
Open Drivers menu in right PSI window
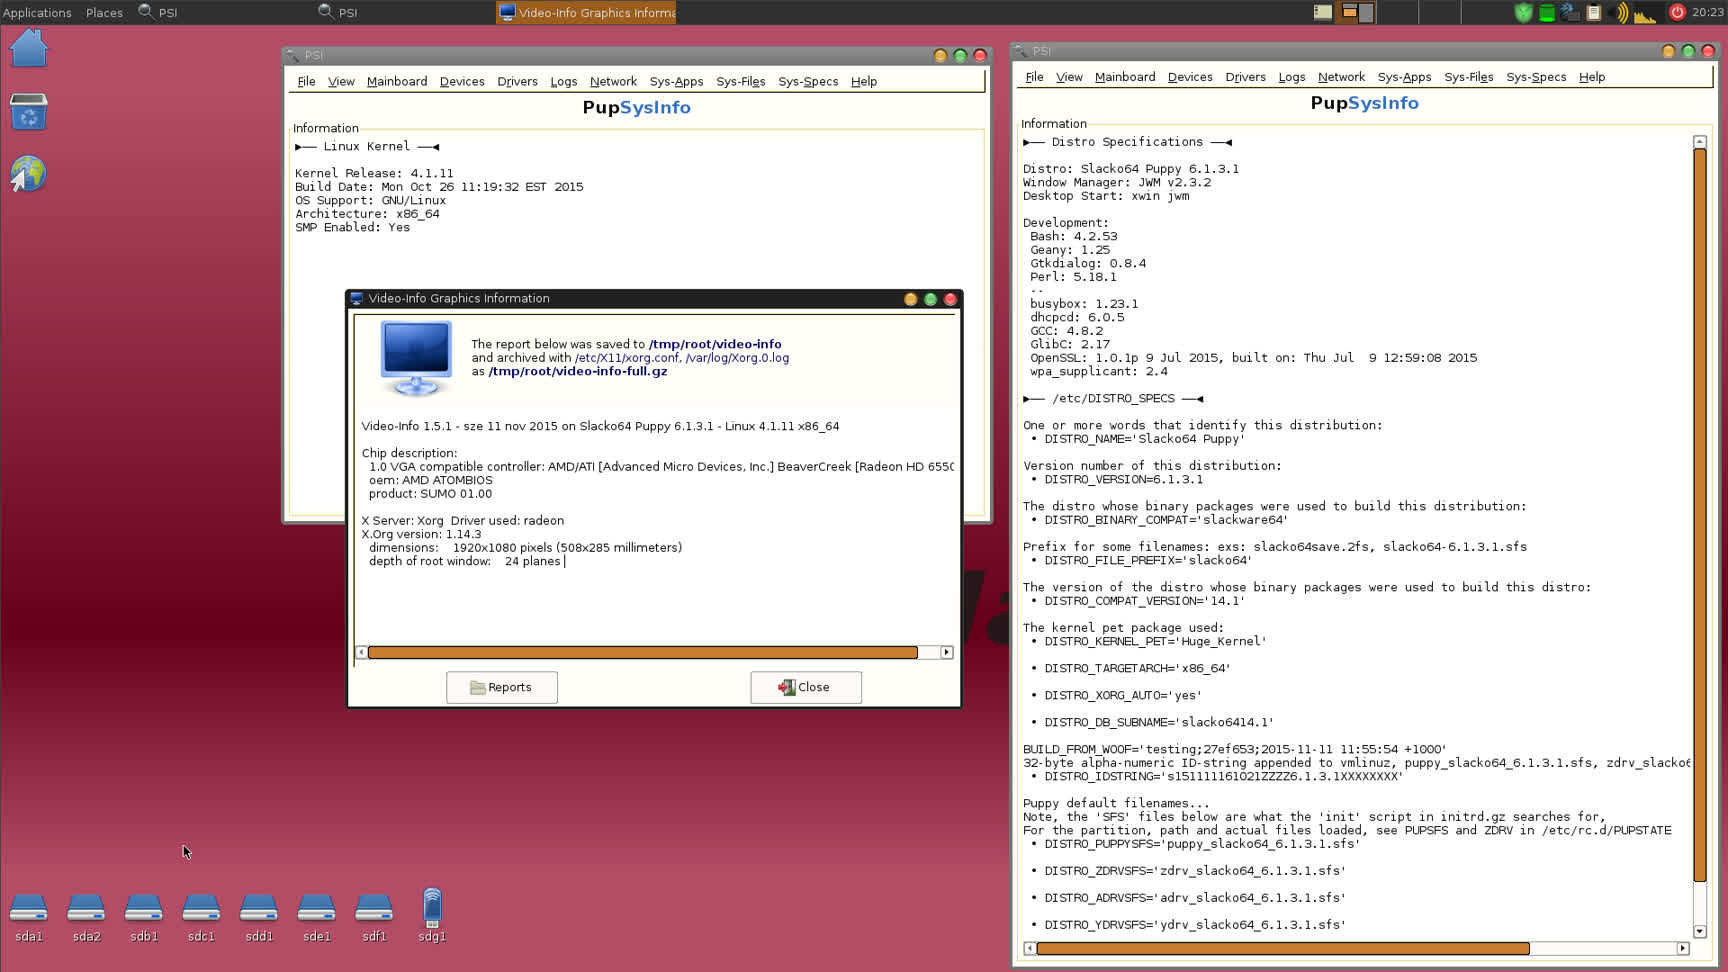coord(1245,77)
